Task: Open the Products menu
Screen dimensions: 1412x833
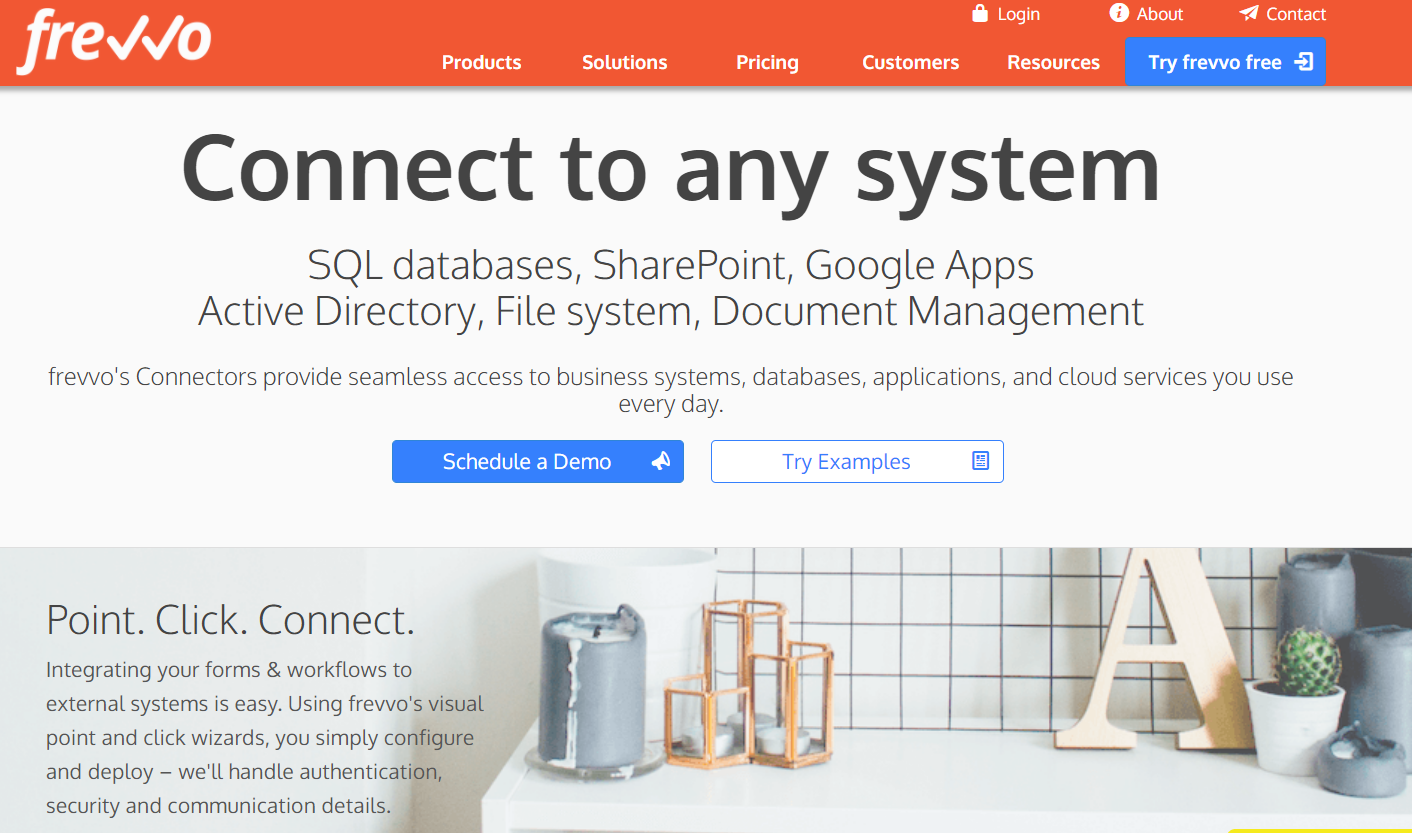Action: (x=482, y=62)
